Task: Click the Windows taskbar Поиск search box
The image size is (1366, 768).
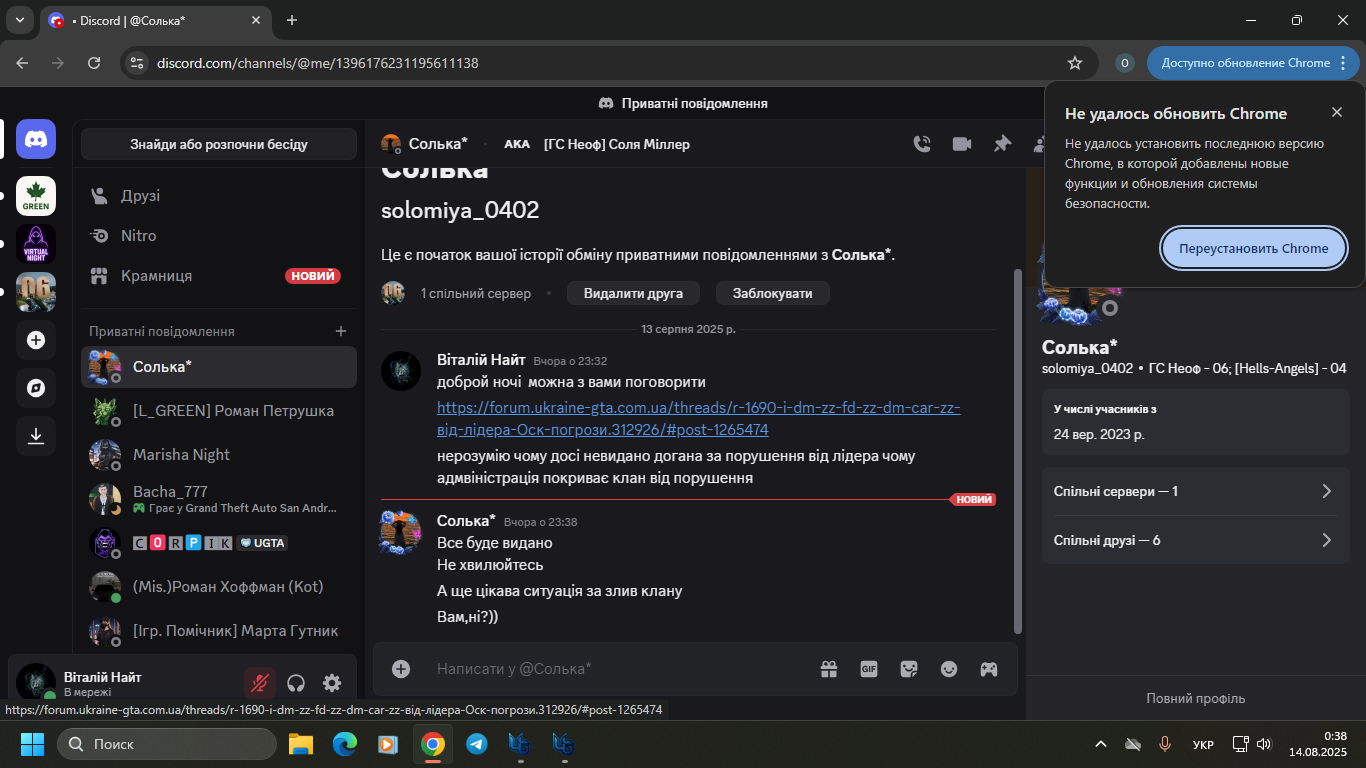Action: coord(167,744)
